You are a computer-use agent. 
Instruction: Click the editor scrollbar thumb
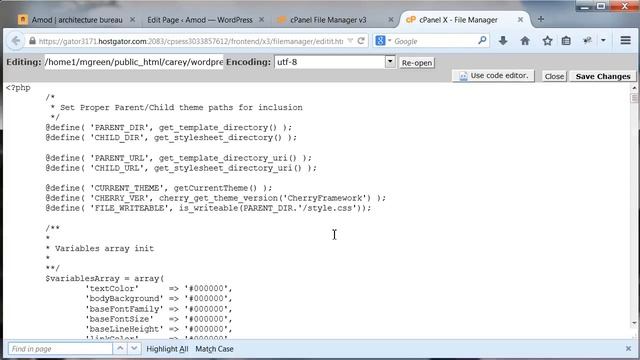634,98
